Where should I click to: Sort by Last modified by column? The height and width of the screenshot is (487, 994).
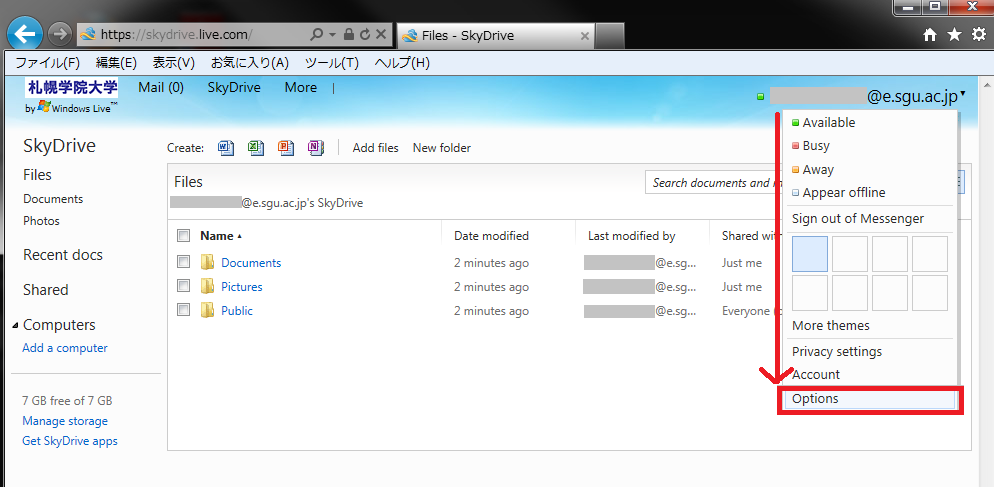pos(631,236)
